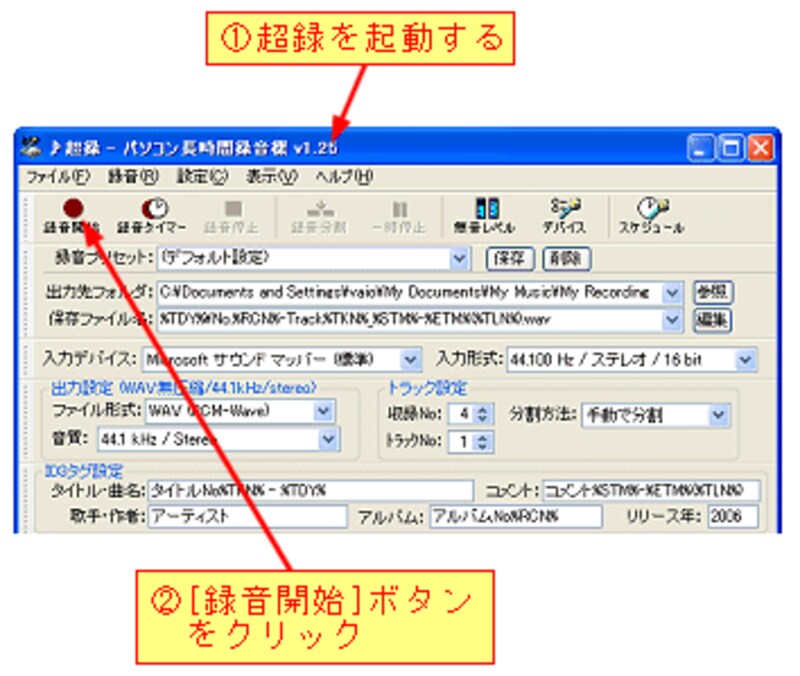Viewport: 800px width, 676px height.
Task: Click the 参照 browse folder button
Action: tap(713, 292)
